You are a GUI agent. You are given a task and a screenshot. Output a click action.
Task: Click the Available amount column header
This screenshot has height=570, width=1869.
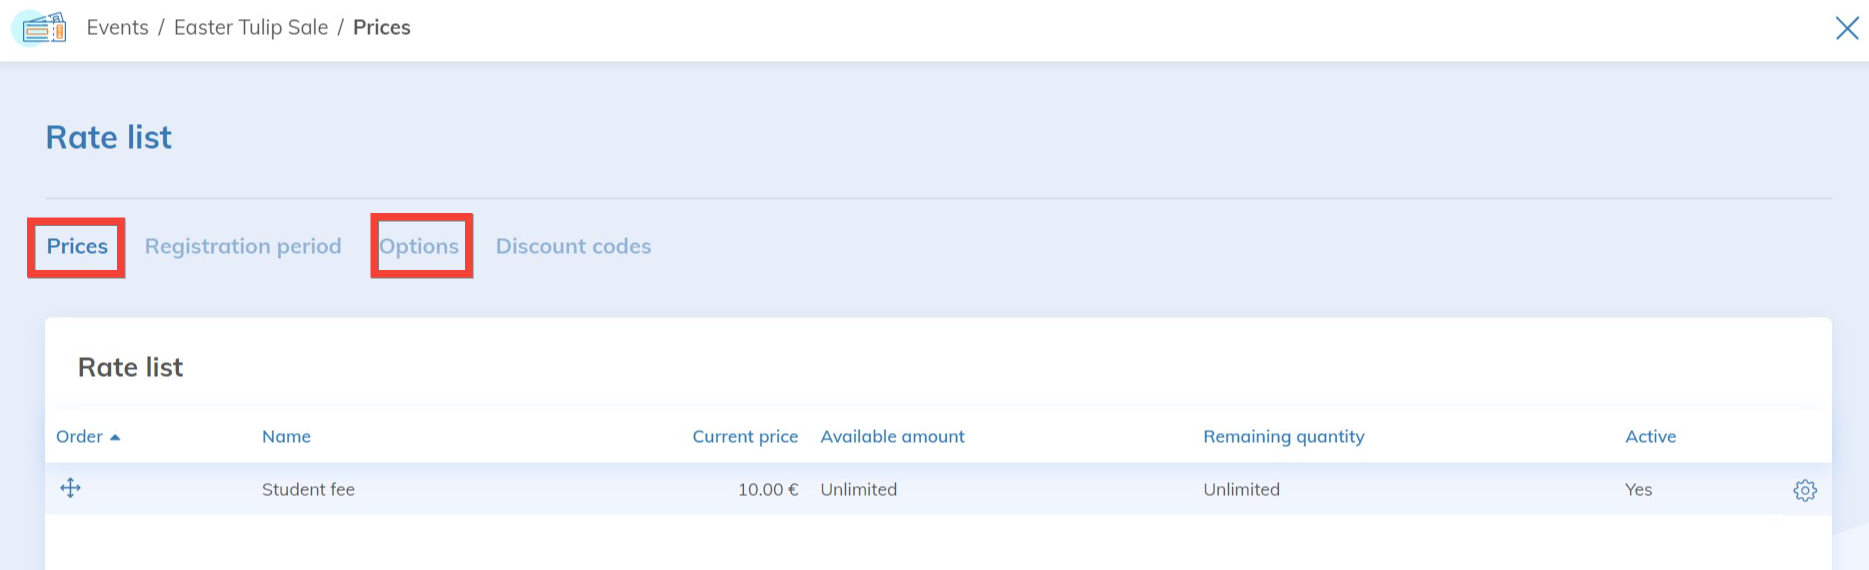892,437
